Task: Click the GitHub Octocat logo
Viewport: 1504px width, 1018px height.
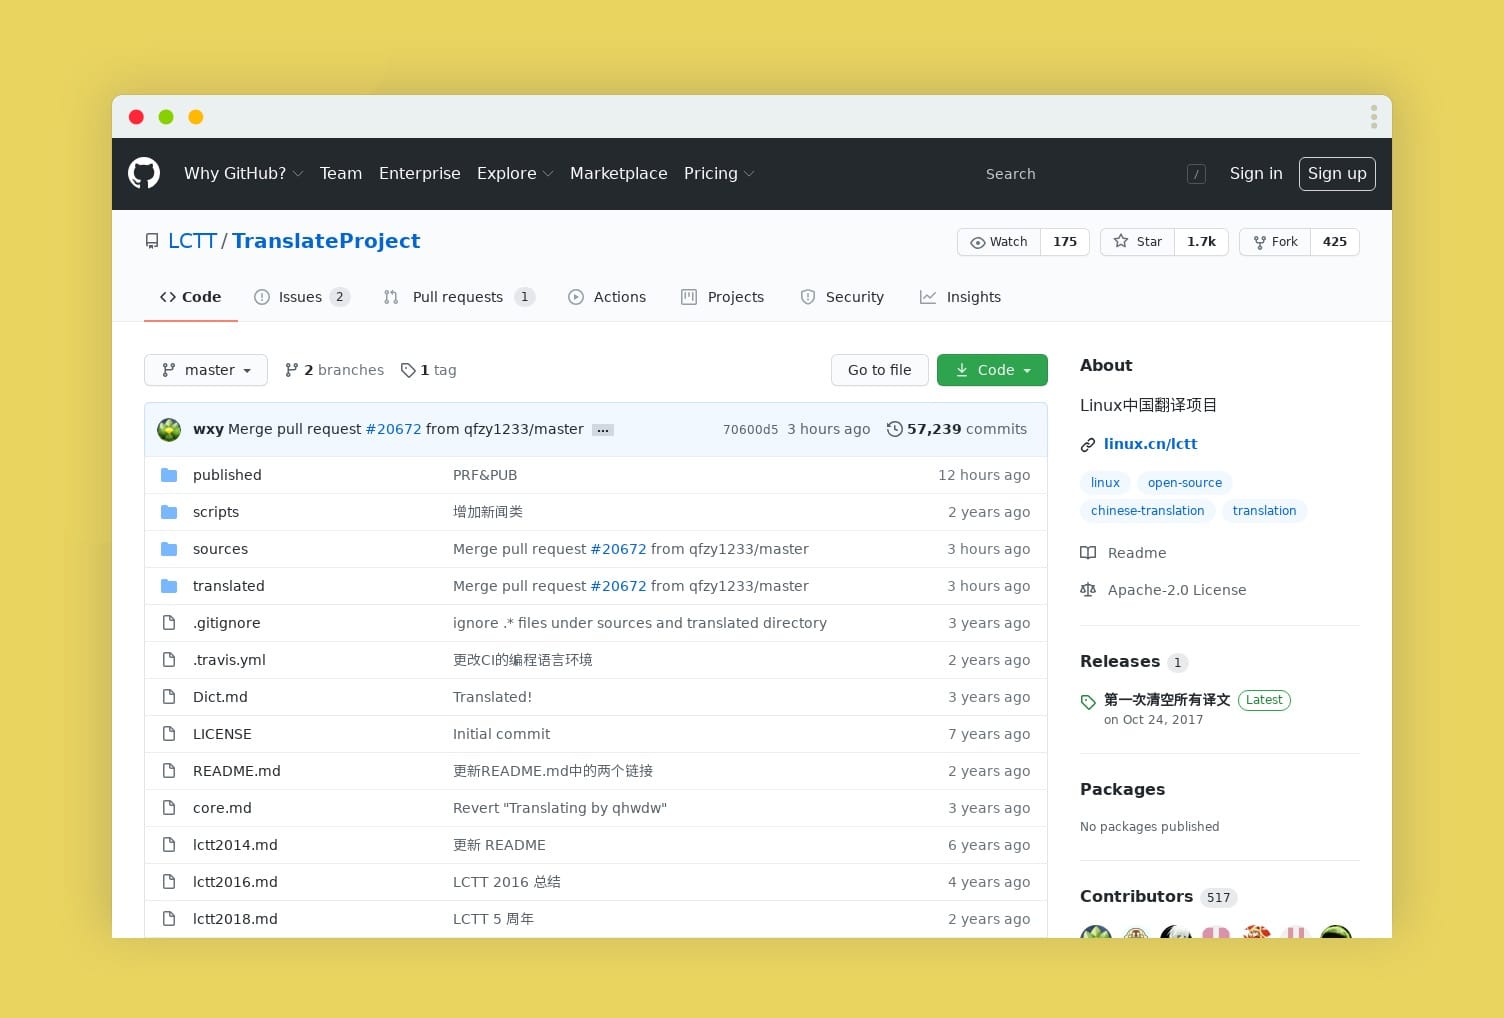Action: tap(144, 173)
